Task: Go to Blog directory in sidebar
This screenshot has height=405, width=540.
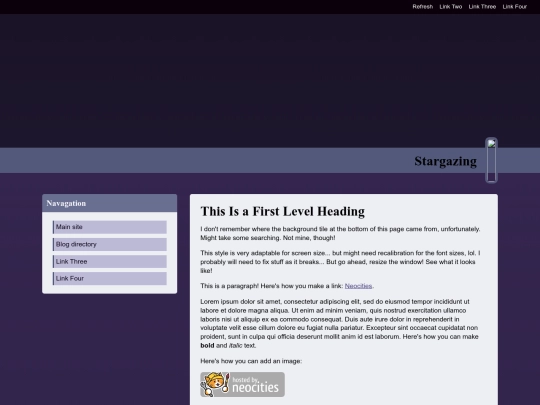Action: click(x=110, y=244)
